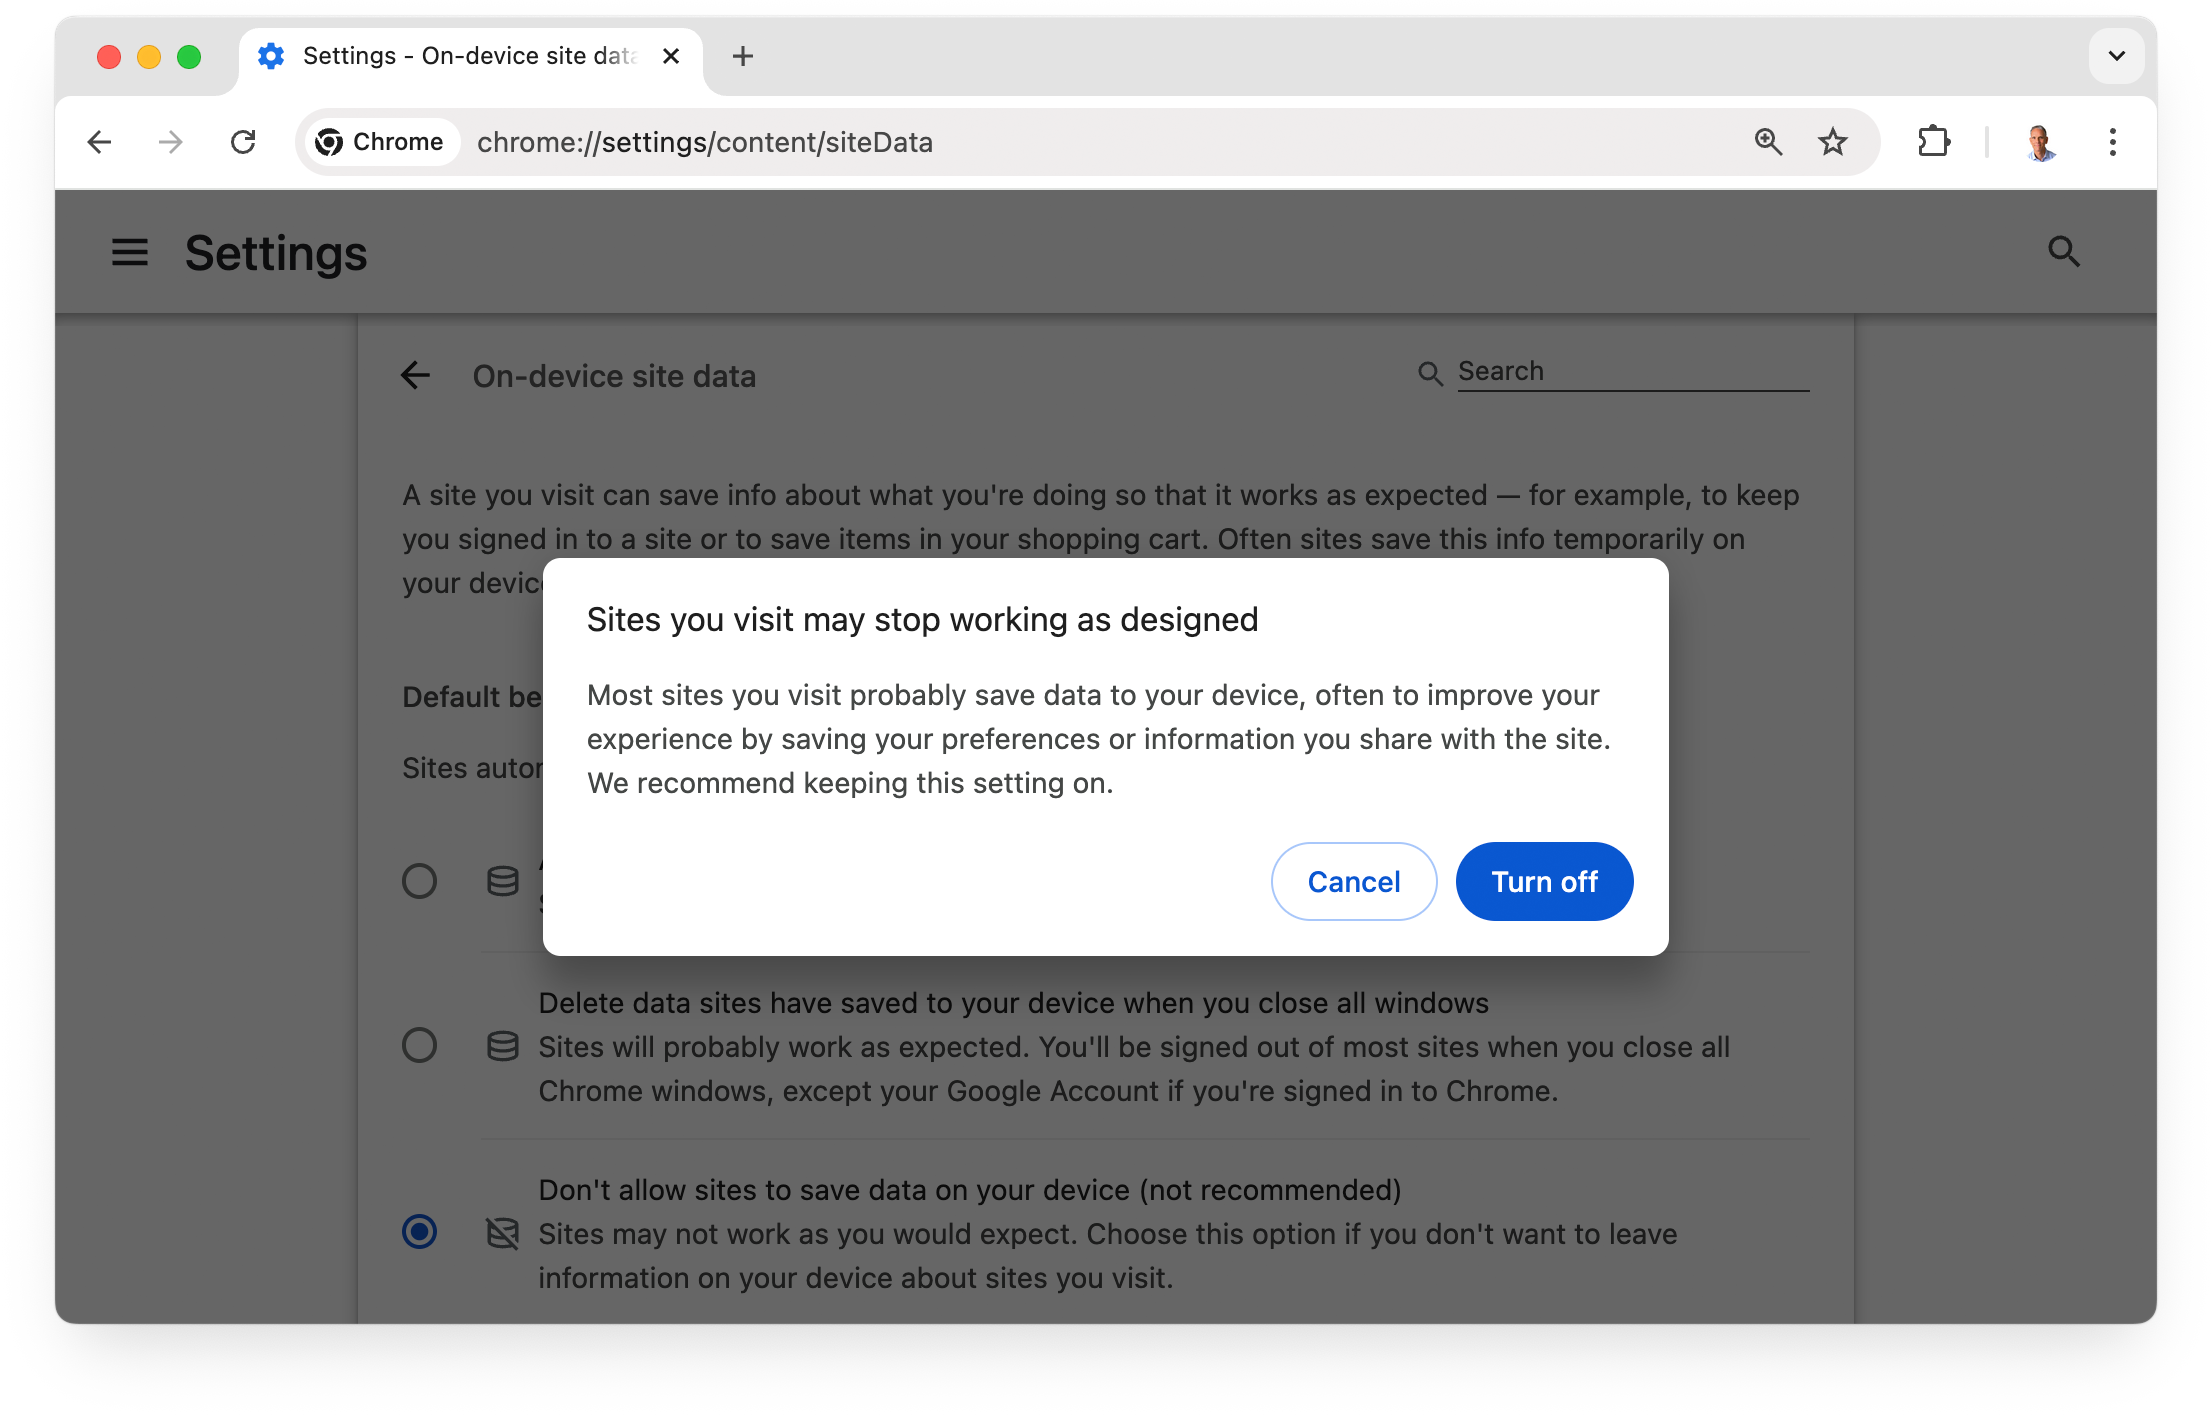This screenshot has height=1415, width=2211.
Task: Click the back navigation arrow in browser
Action: [100, 143]
